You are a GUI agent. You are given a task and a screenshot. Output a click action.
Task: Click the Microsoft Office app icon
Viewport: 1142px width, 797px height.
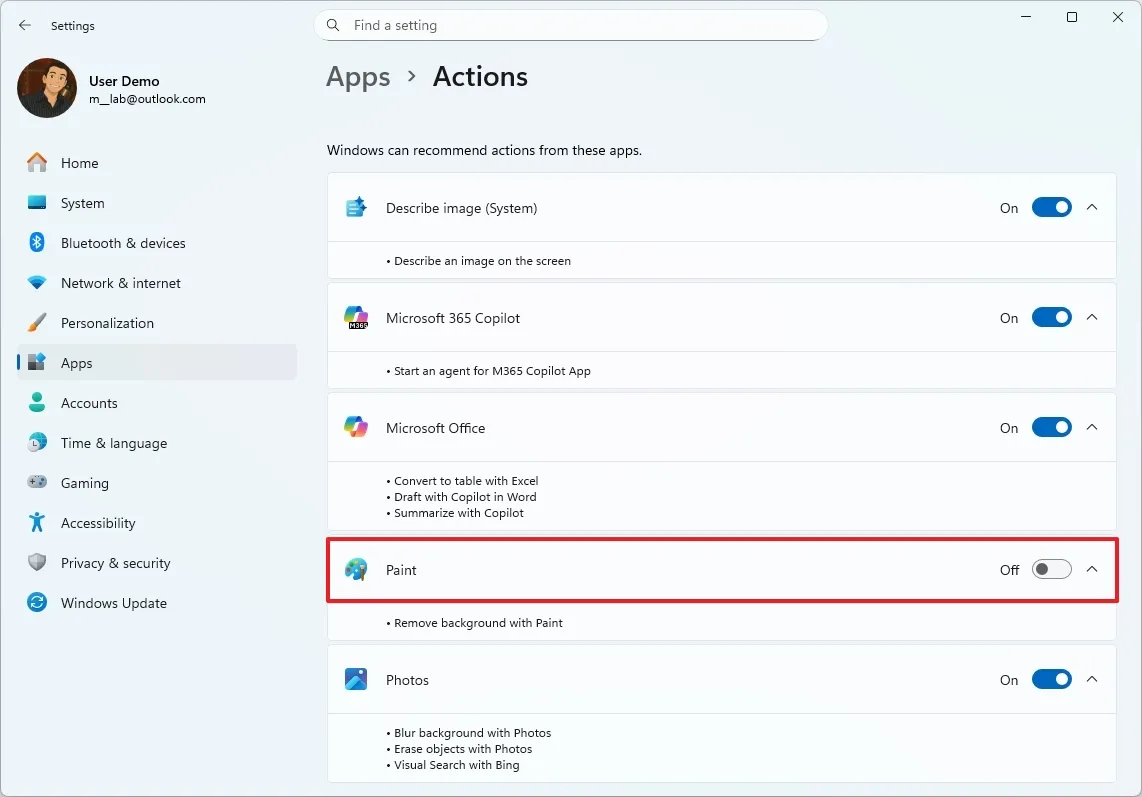356,427
